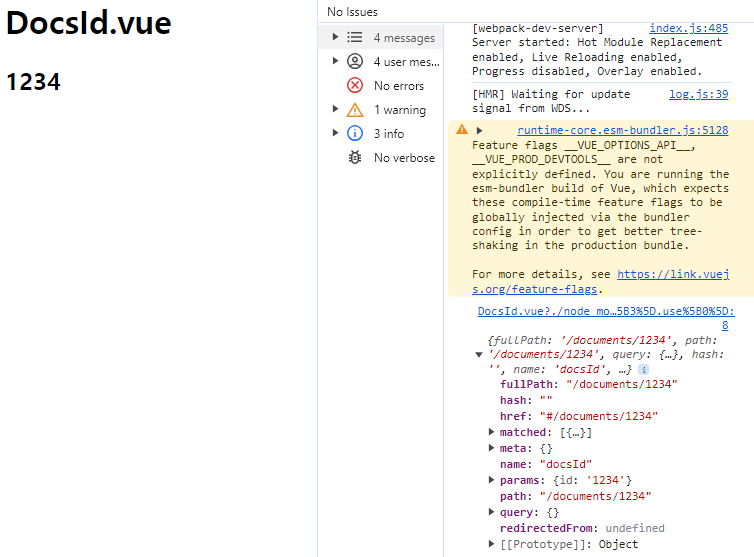Click the warning triangle sidebar icon
Screen dimensions: 754x557
355,110
